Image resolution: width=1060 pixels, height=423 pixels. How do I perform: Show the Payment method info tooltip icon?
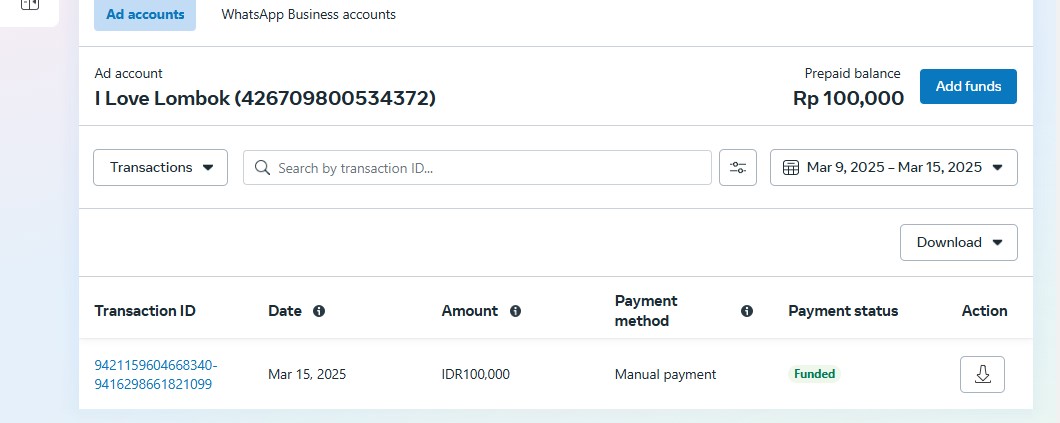[746, 311]
